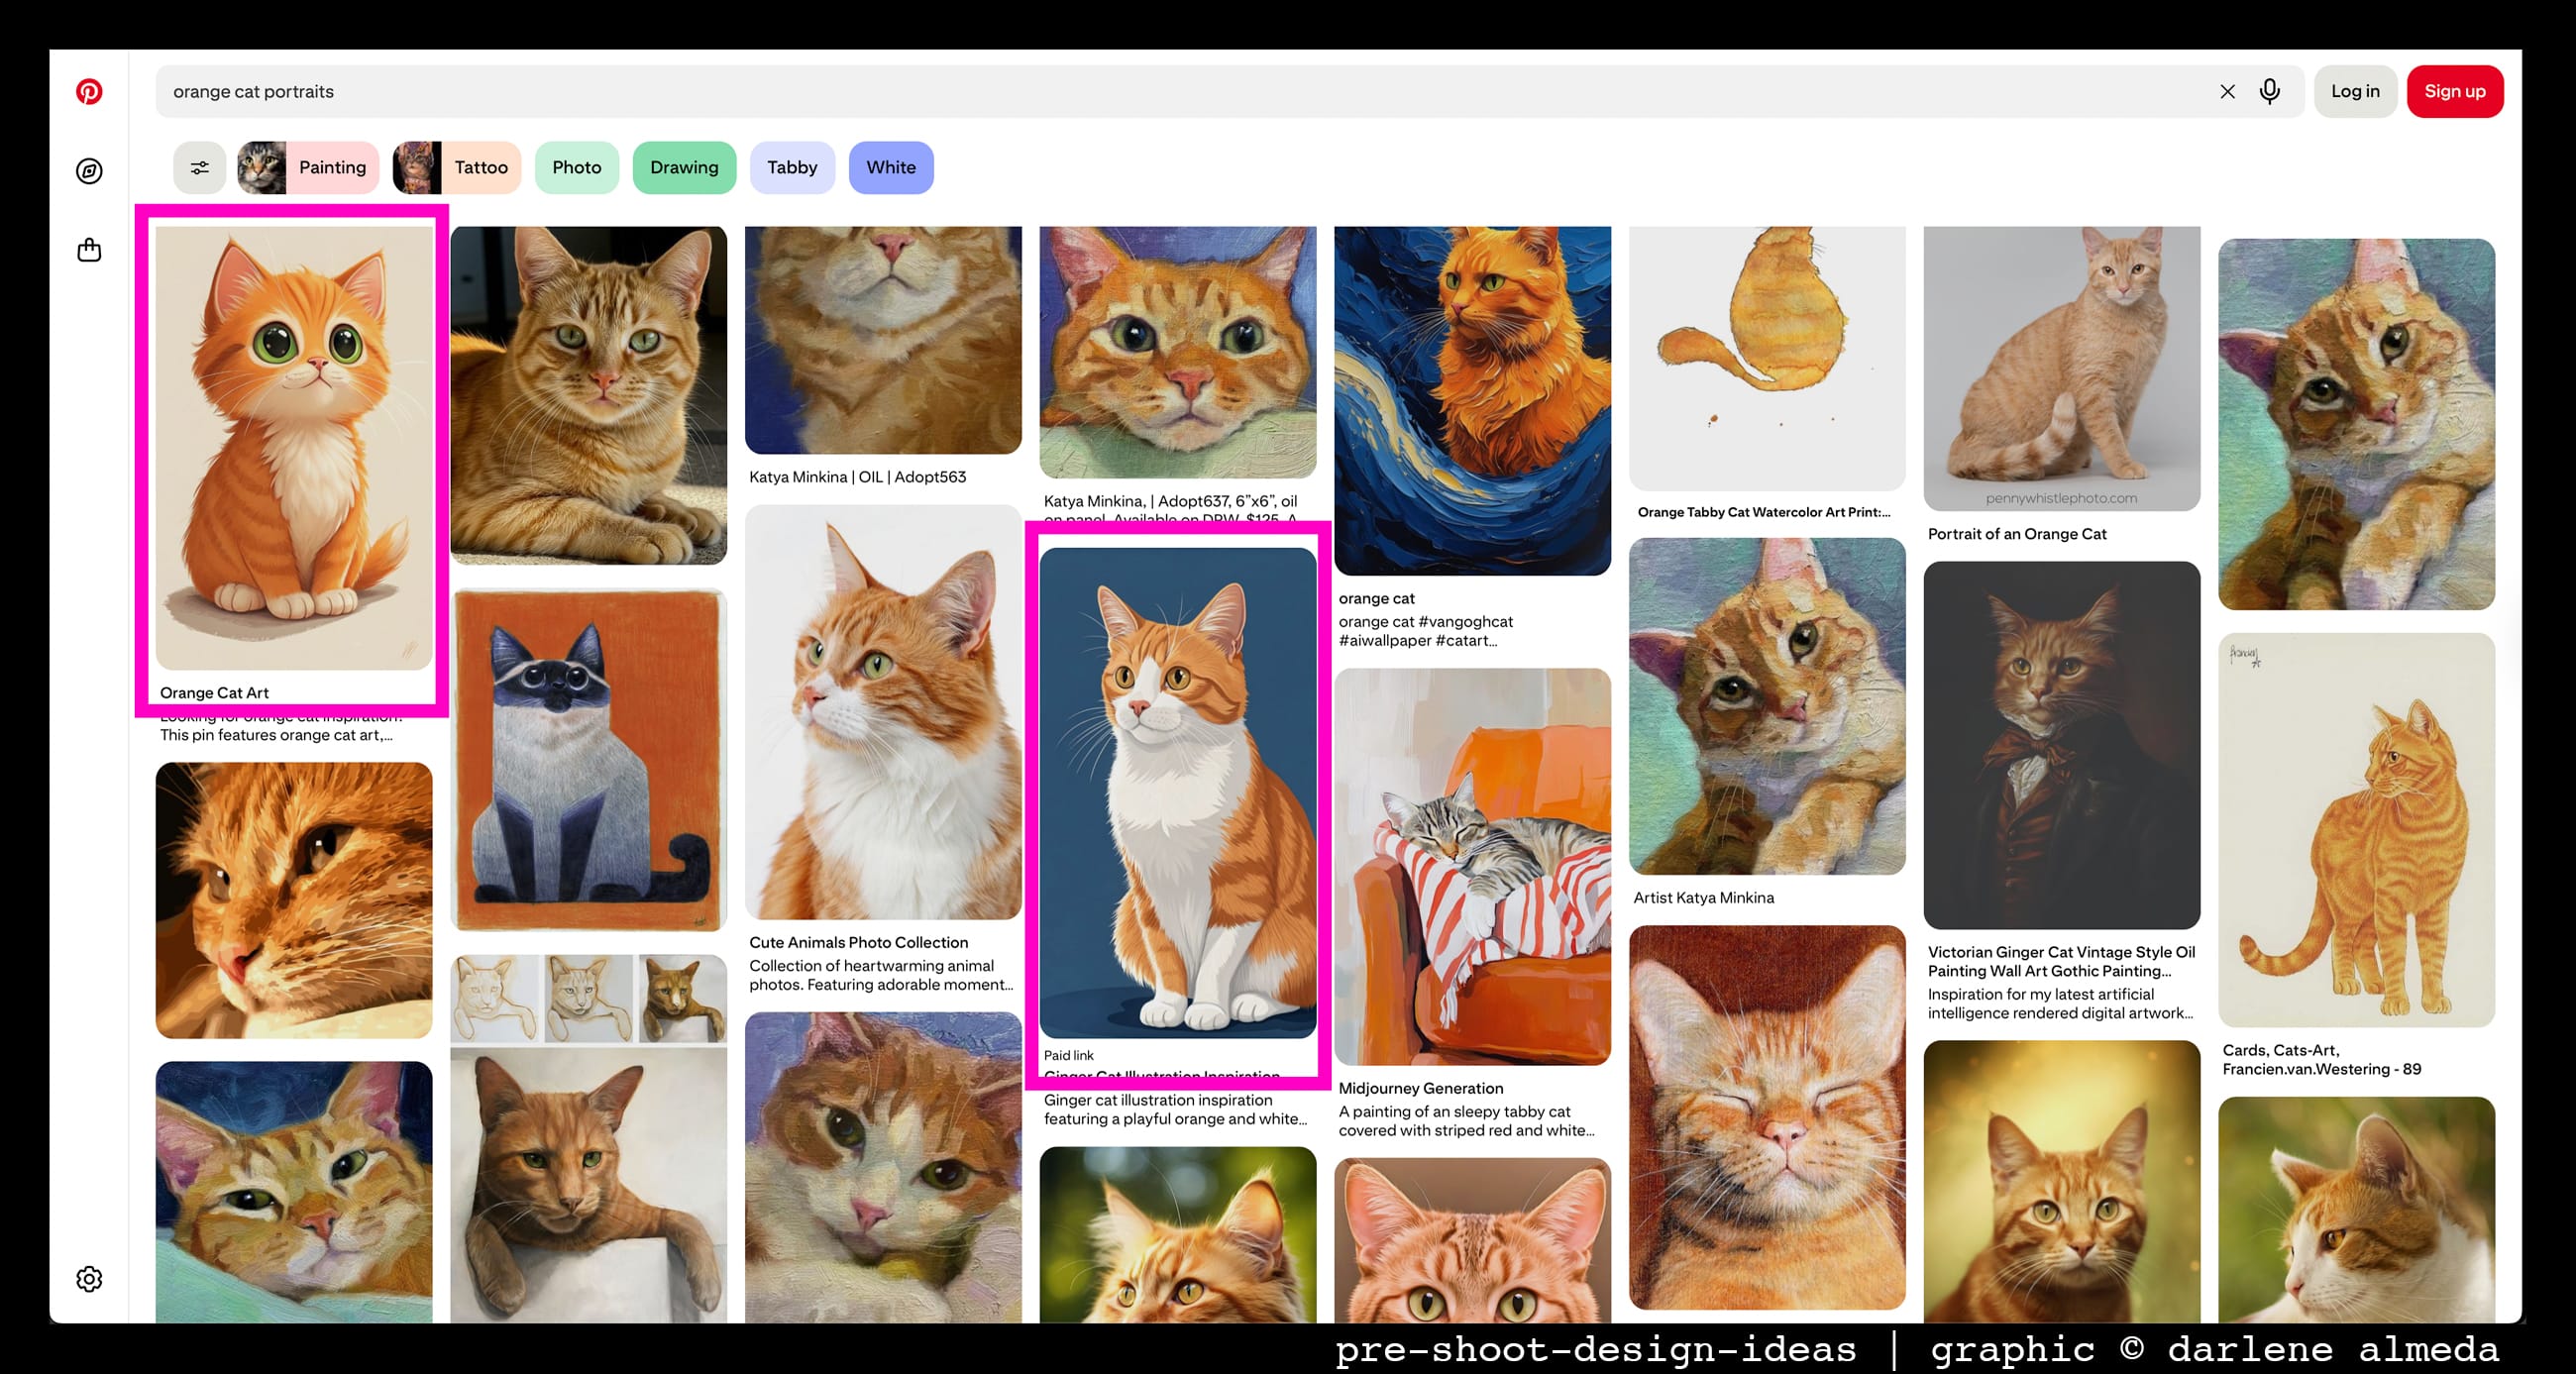Open the Shop bag icon
The height and width of the screenshot is (1374, 2576).
point(89,250)
